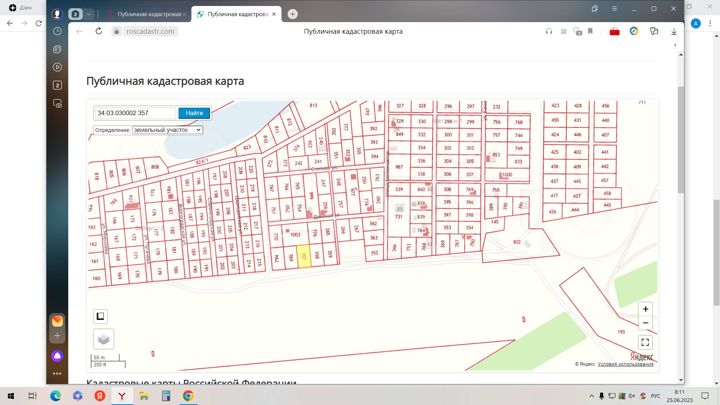Open the Alice chat icon in title bar
The image size is (720, 405).
pyautogui.click(x=595, y=9)
